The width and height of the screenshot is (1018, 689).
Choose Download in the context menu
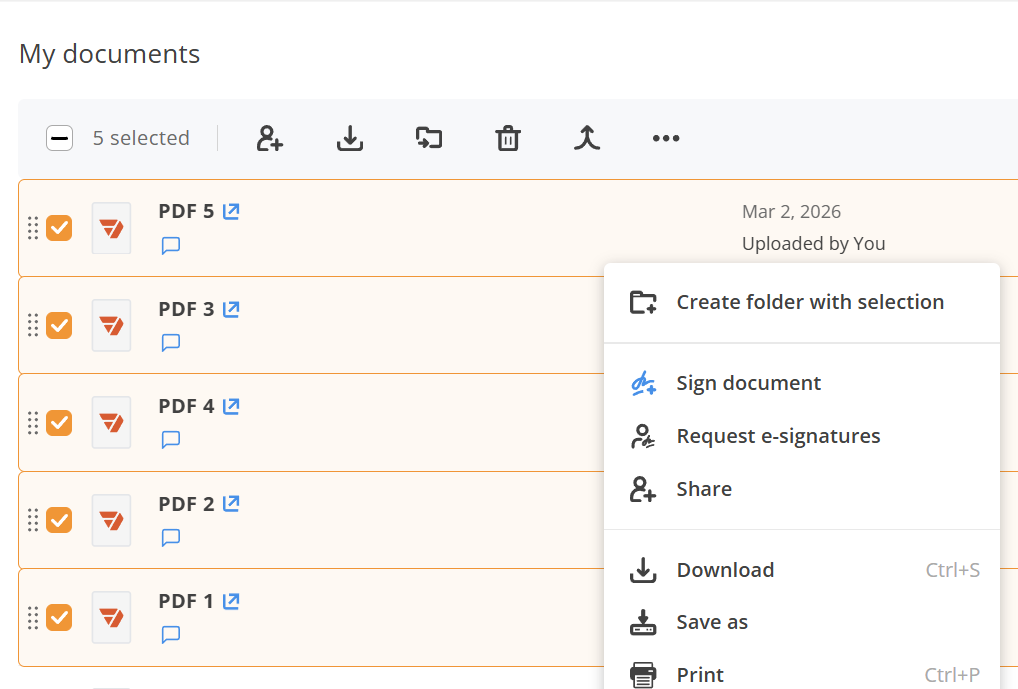[802, 570]
